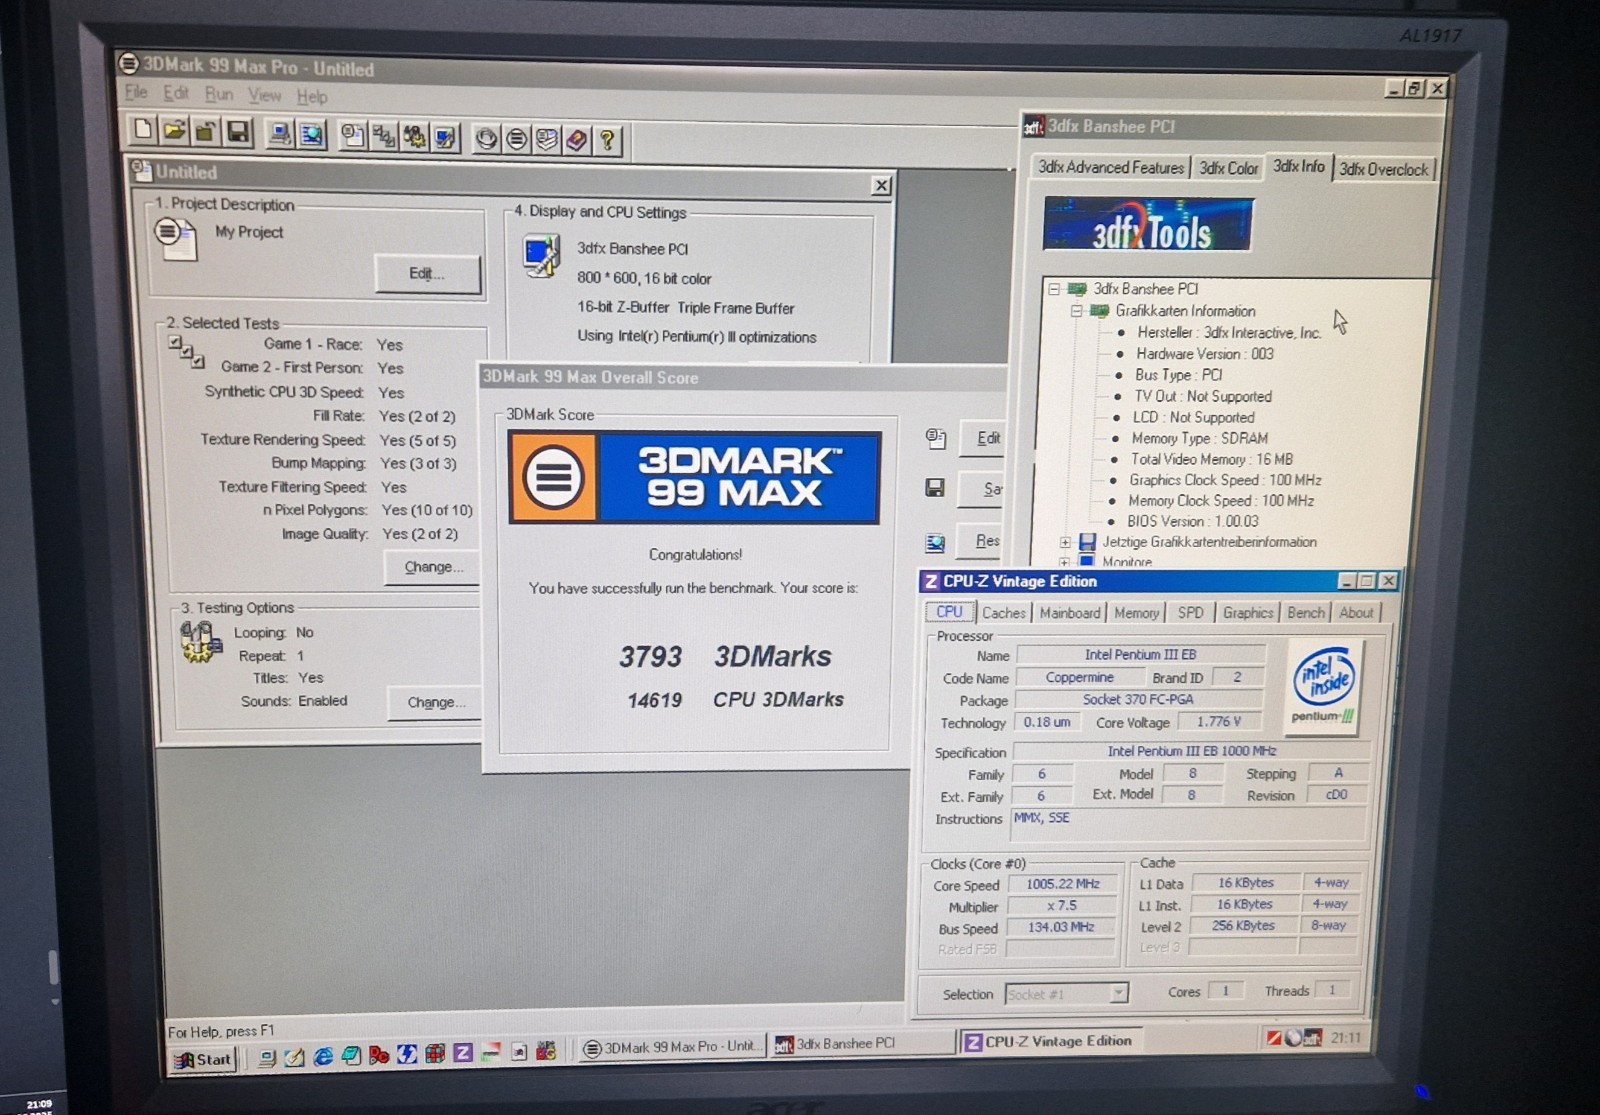Screen dimensions: 1600x1115
Task: Open the Edit menu in 3DMark
Action: tap(176, 93)
